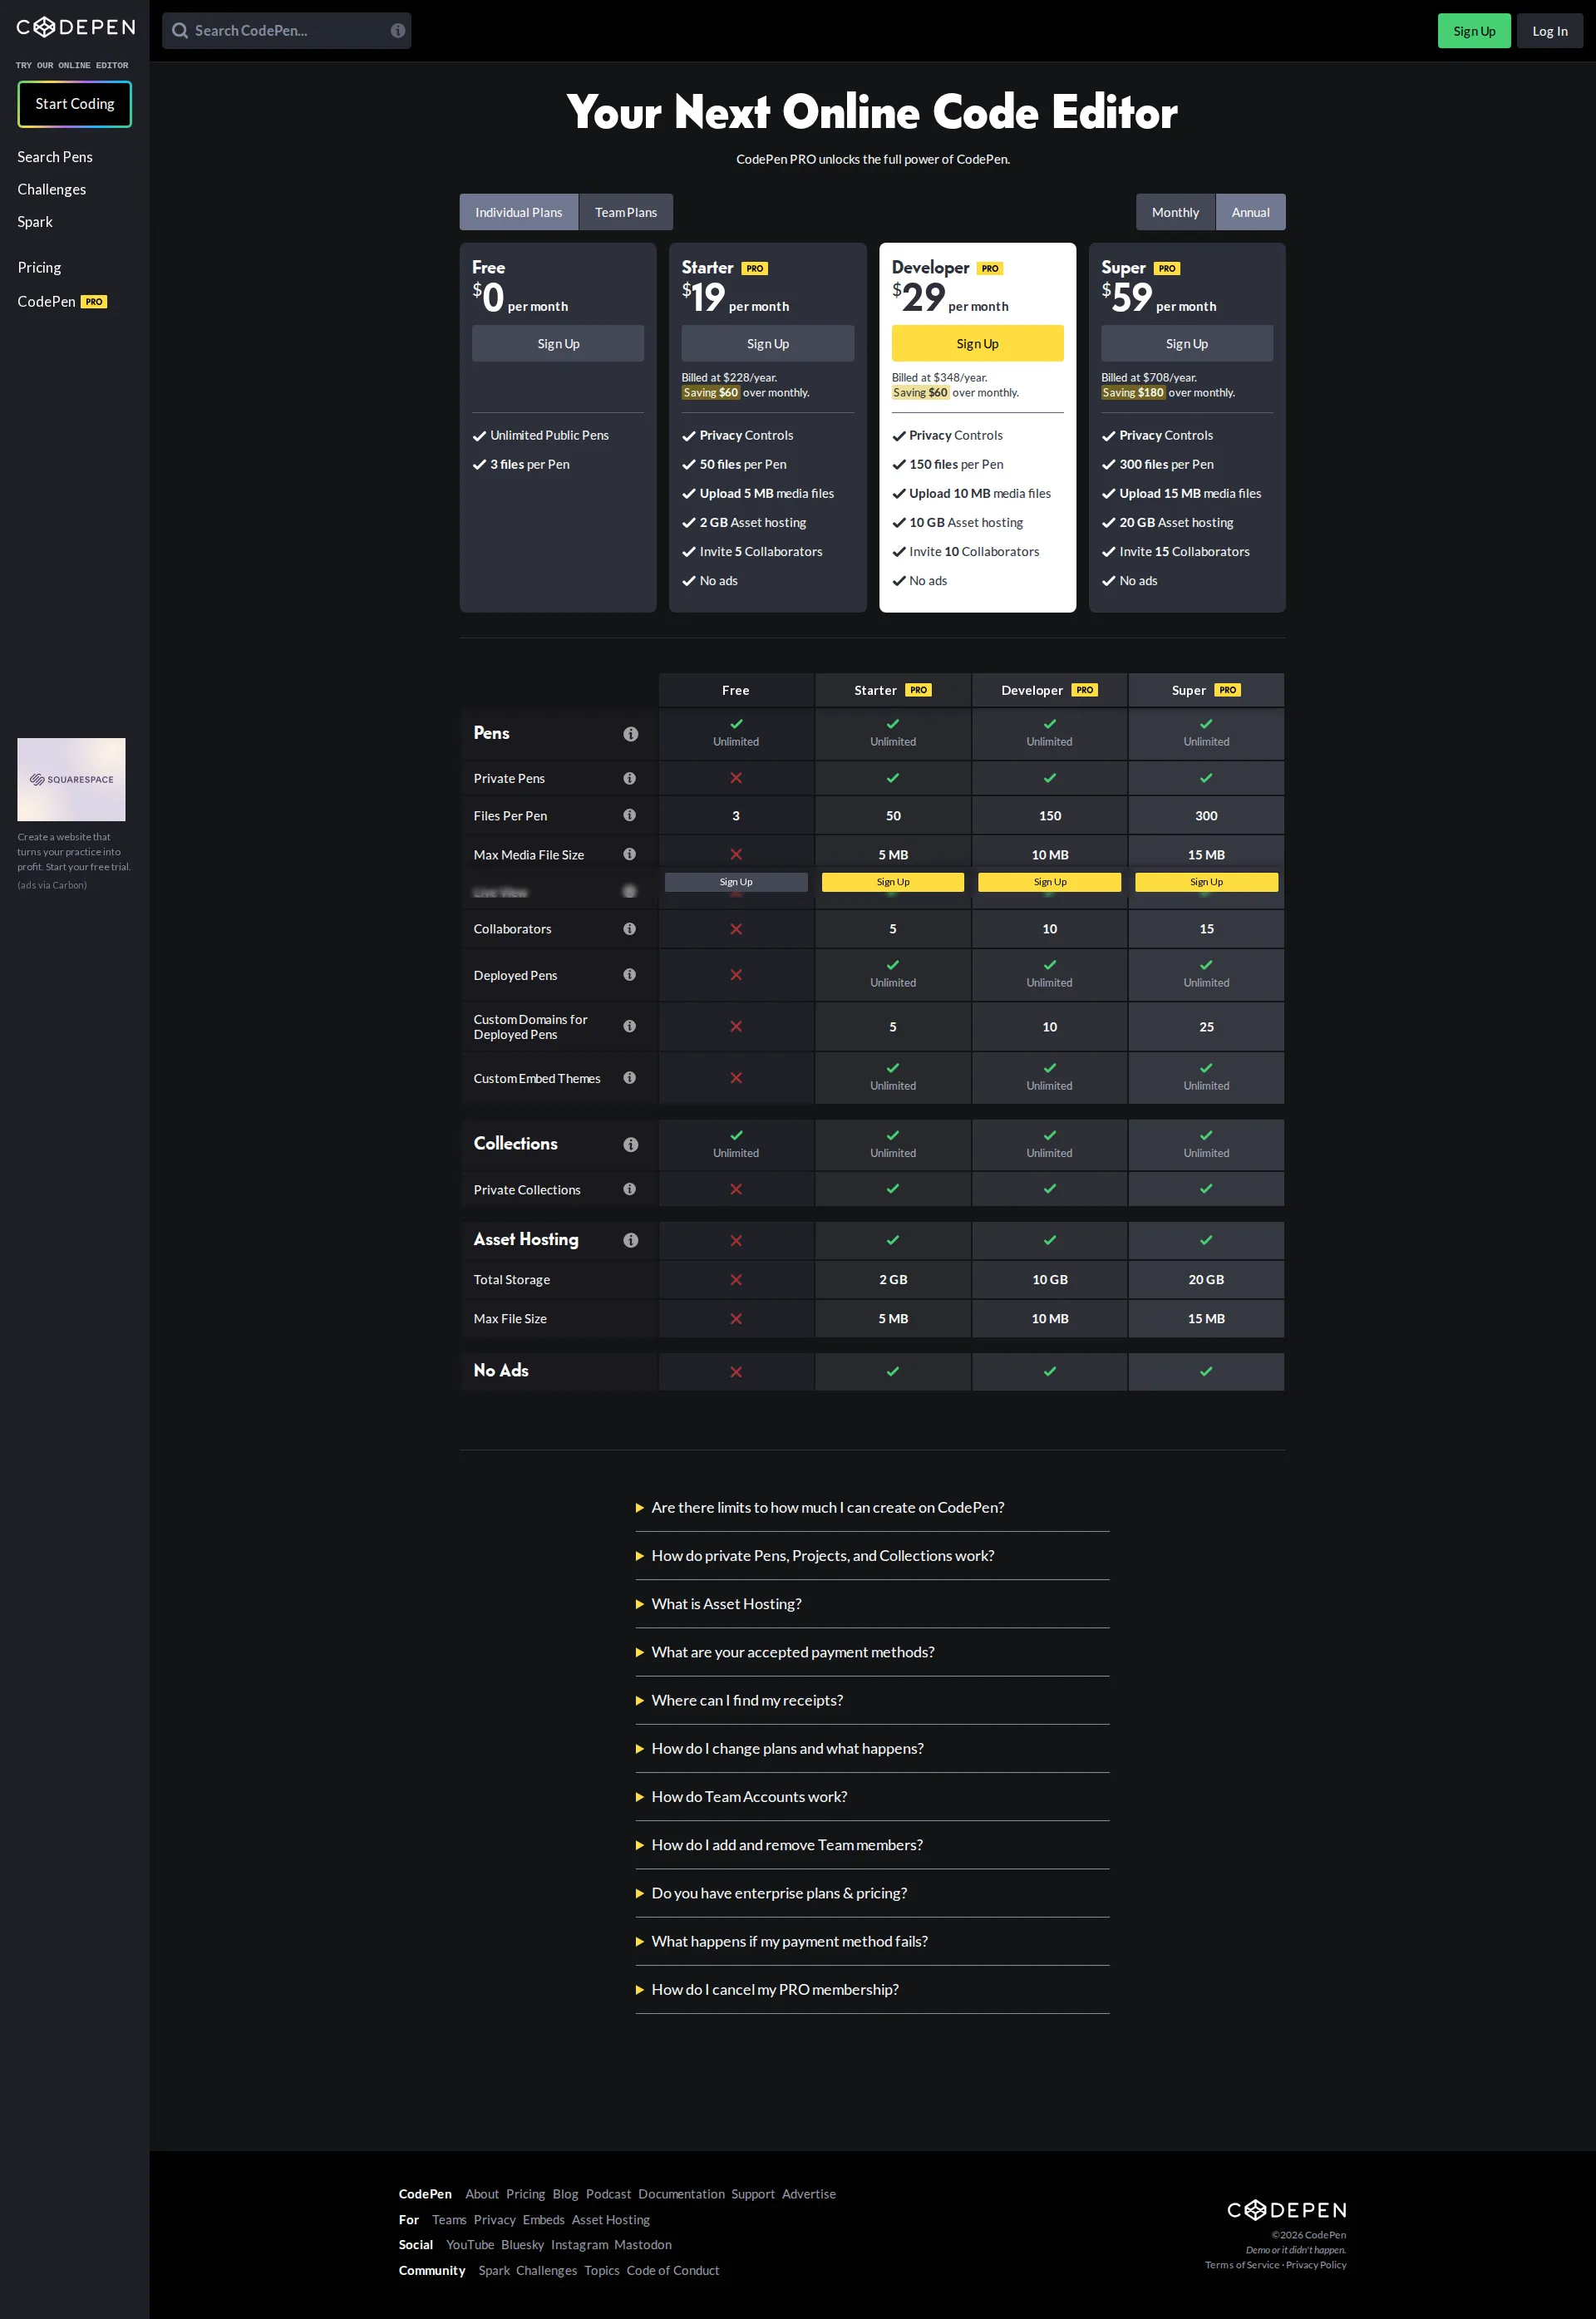The image size is (1596, 2319).
Task: Click the Start Coding button
Action: [x=74, y=103]
